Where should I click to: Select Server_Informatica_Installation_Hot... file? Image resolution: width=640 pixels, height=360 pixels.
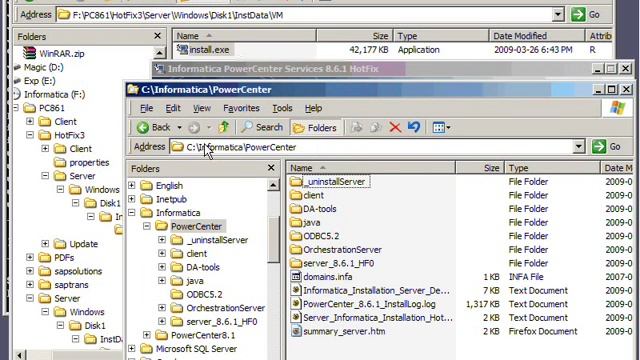[x=371, y=318]
